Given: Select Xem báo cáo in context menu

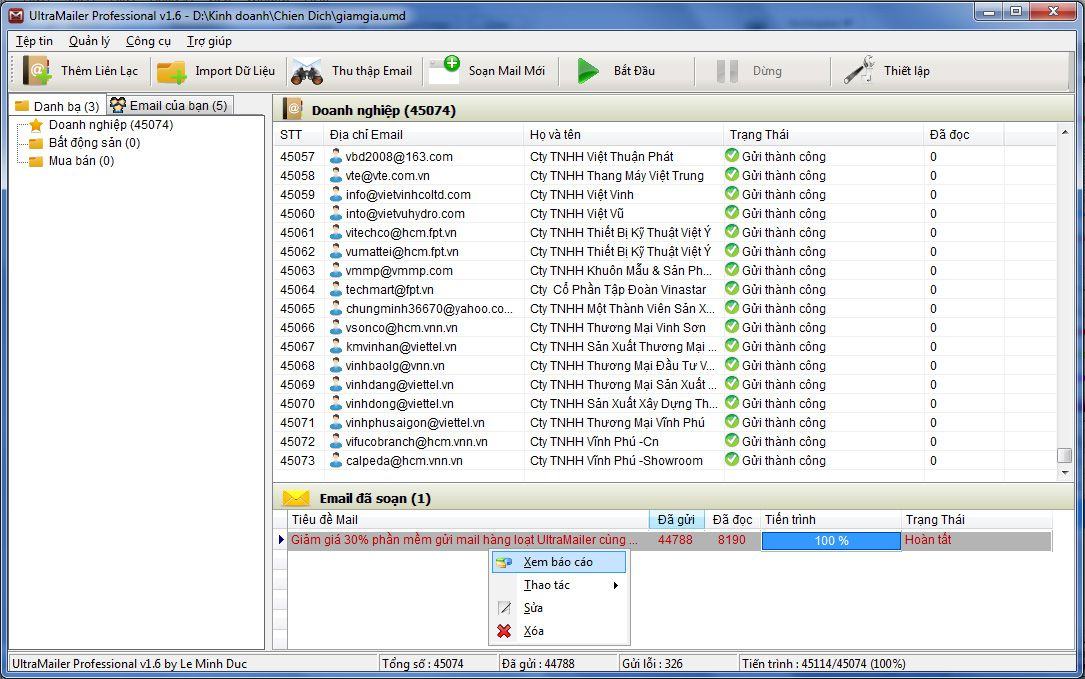Looking at the screenshot, I should coord(557,562).
